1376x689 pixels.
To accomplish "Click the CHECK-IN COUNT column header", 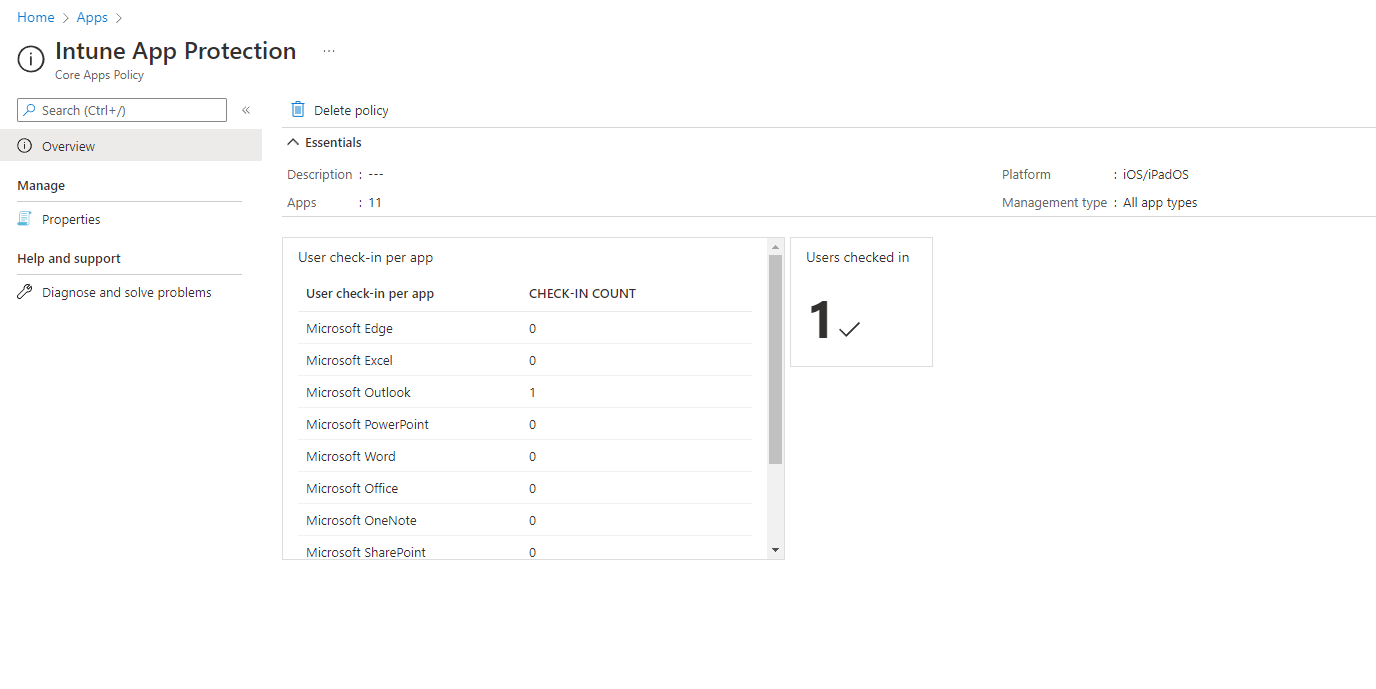I will point(582,294).
